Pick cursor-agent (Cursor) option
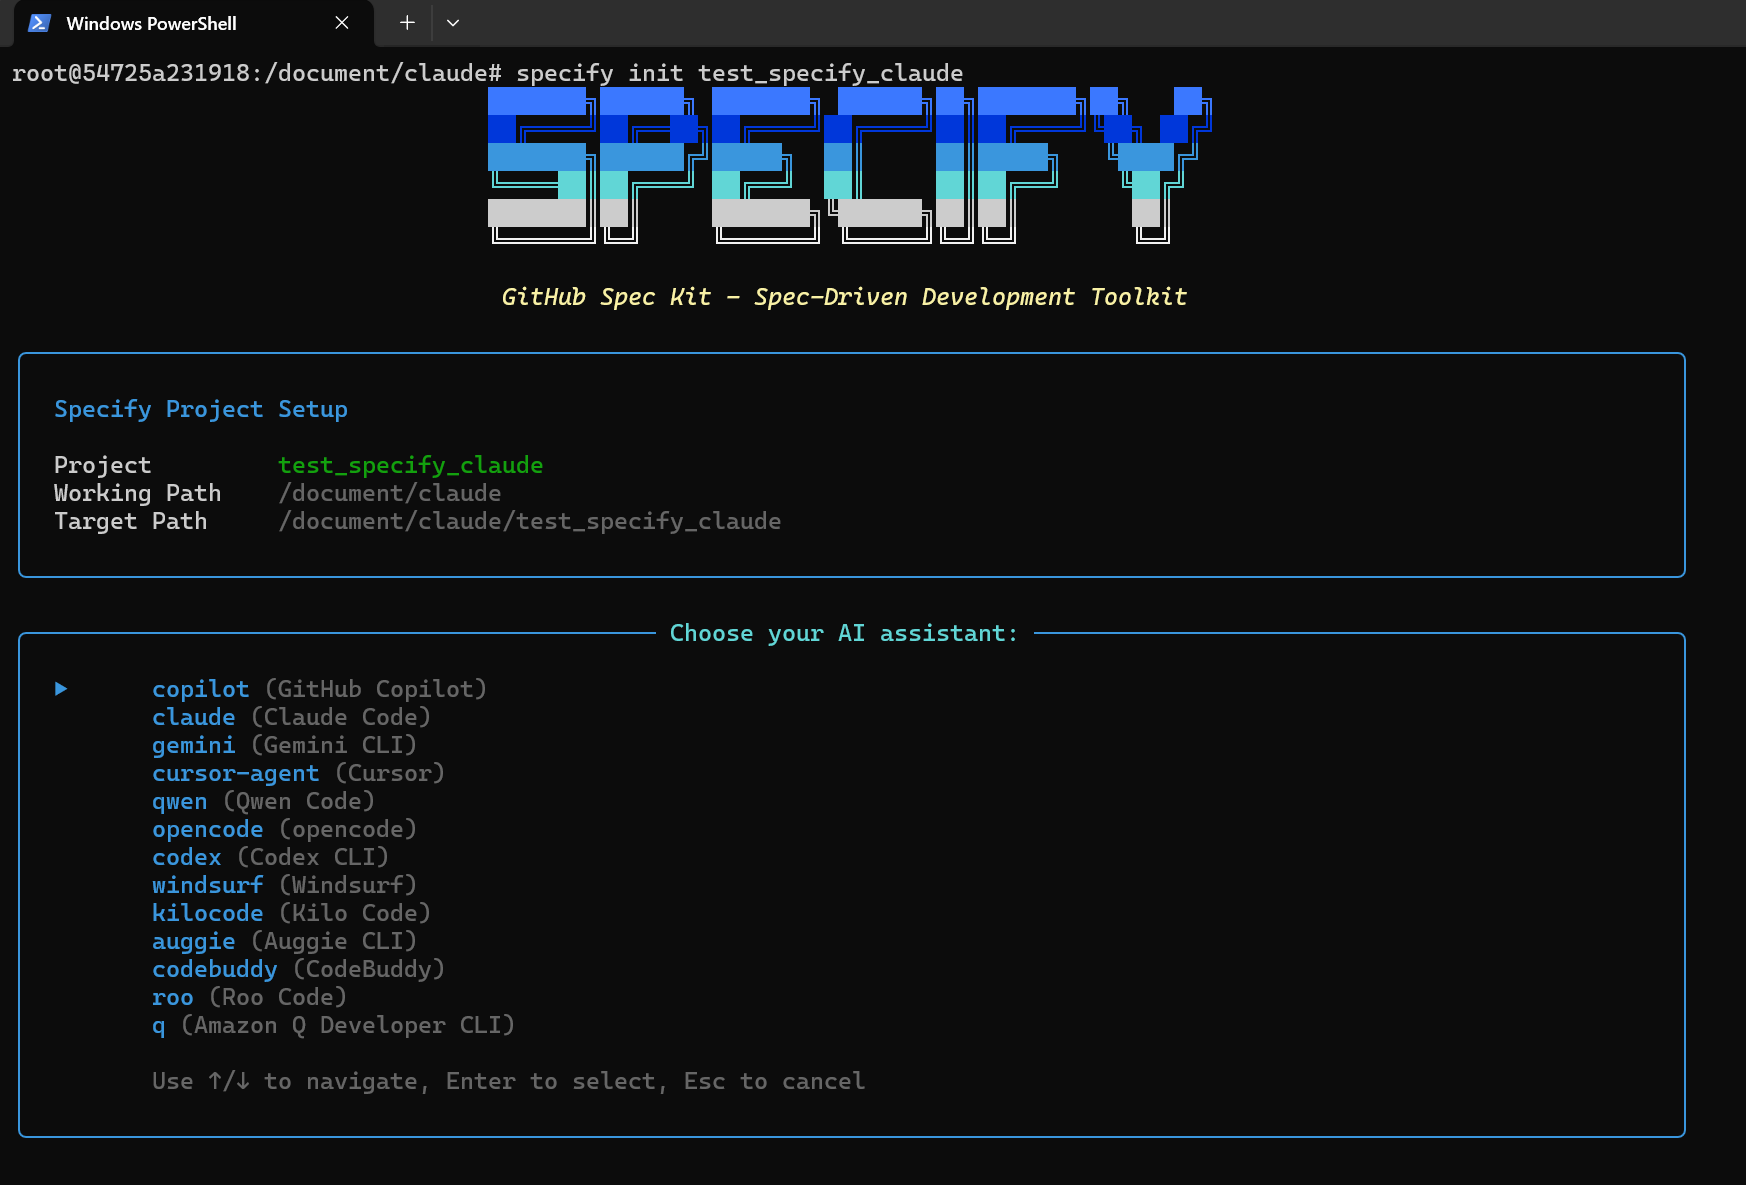The width and height of the screenshot is (1746, 1185). point(298,773)
